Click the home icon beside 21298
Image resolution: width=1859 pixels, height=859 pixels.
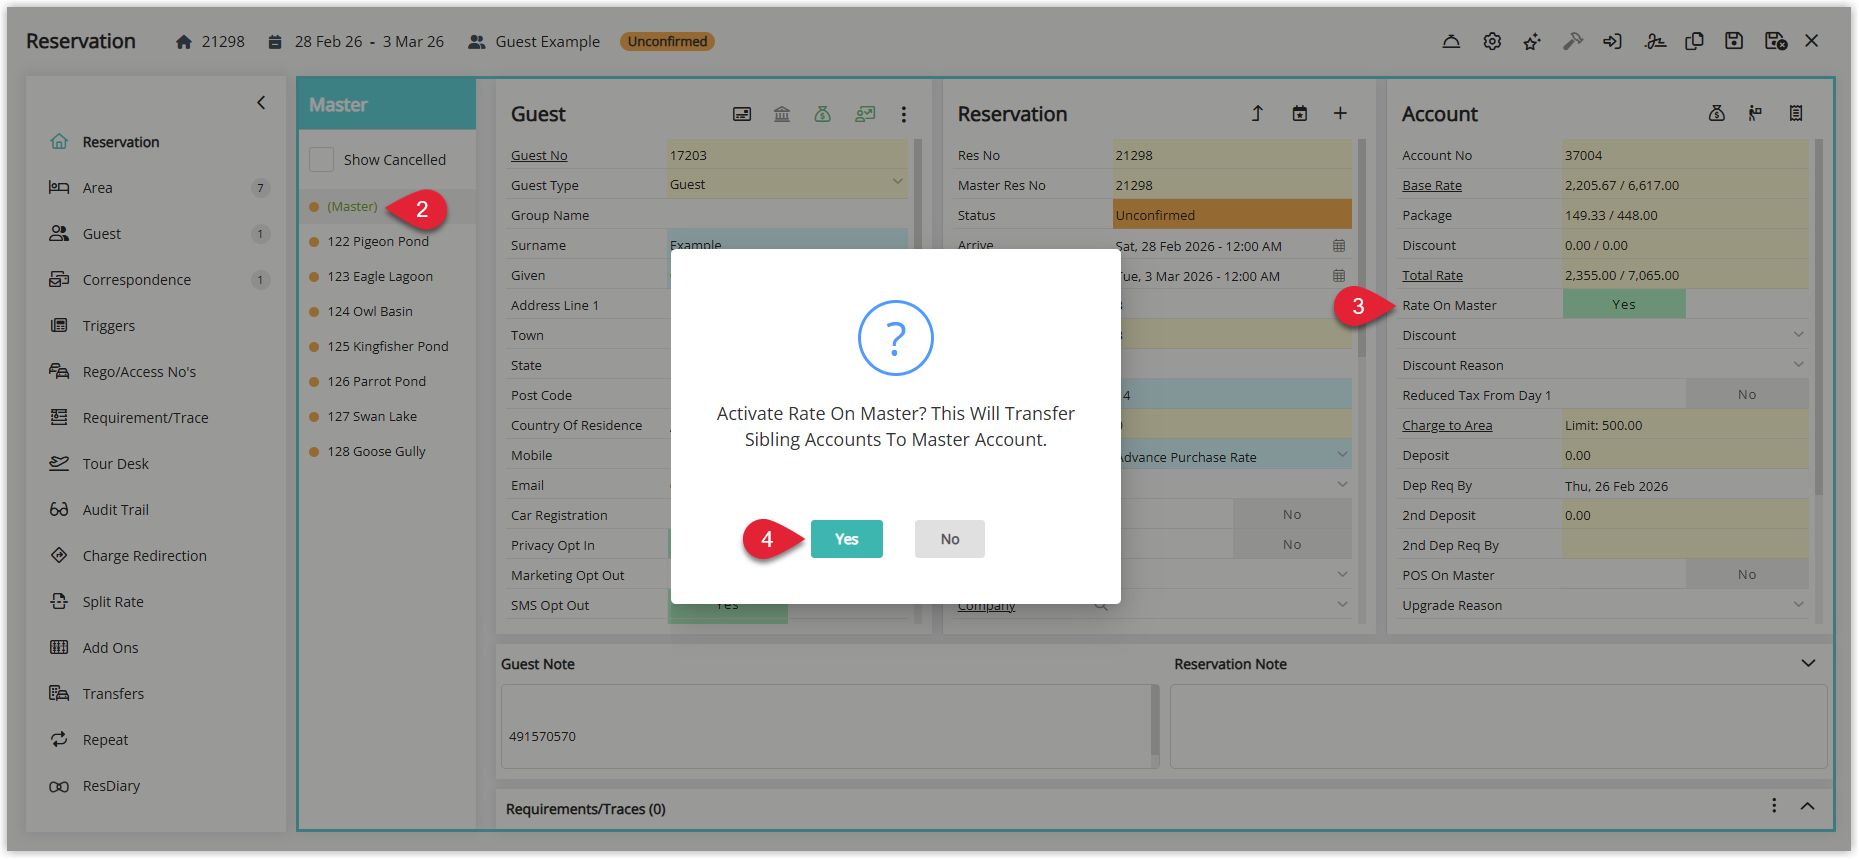[x=184, y=42]
